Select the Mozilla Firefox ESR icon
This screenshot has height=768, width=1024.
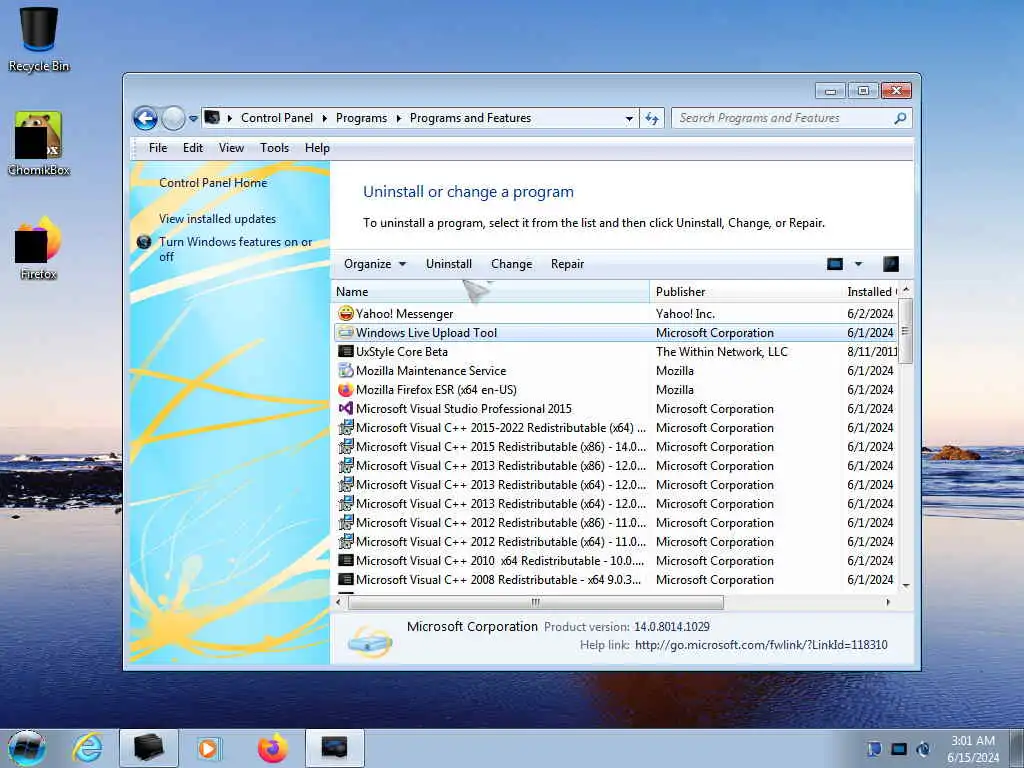[x=345, y=390]
